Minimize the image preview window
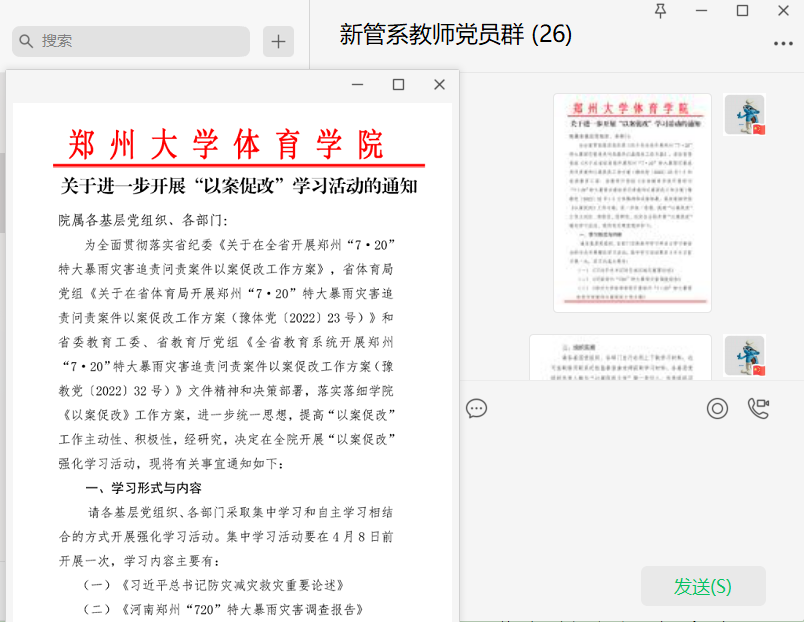Viewport: 804px width, 622px height. pyautogui.click(x=357, y=85)
